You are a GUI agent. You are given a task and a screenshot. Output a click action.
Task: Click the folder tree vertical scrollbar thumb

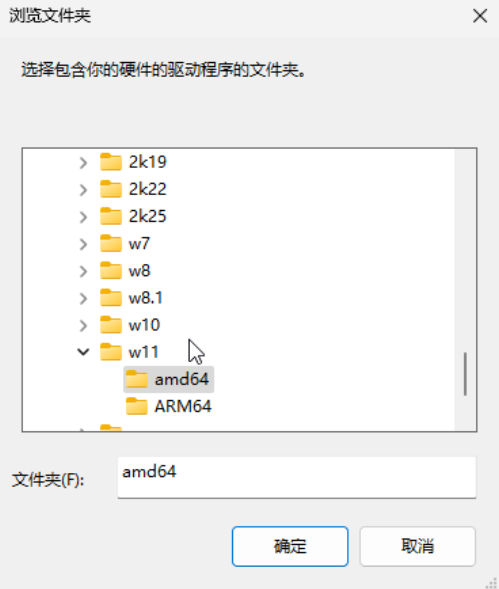pos(465,374)
